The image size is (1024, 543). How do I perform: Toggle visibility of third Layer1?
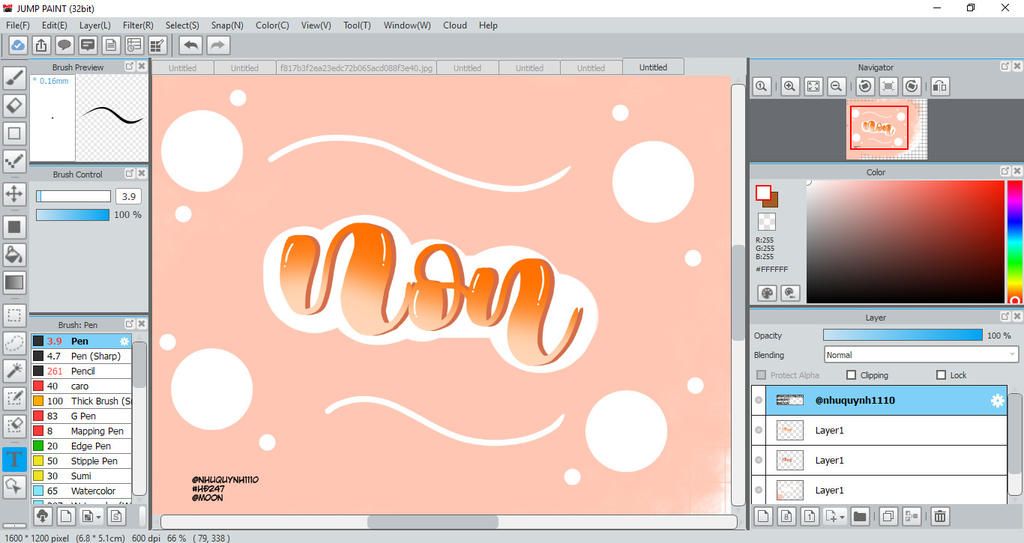click(x=759, y=490)
